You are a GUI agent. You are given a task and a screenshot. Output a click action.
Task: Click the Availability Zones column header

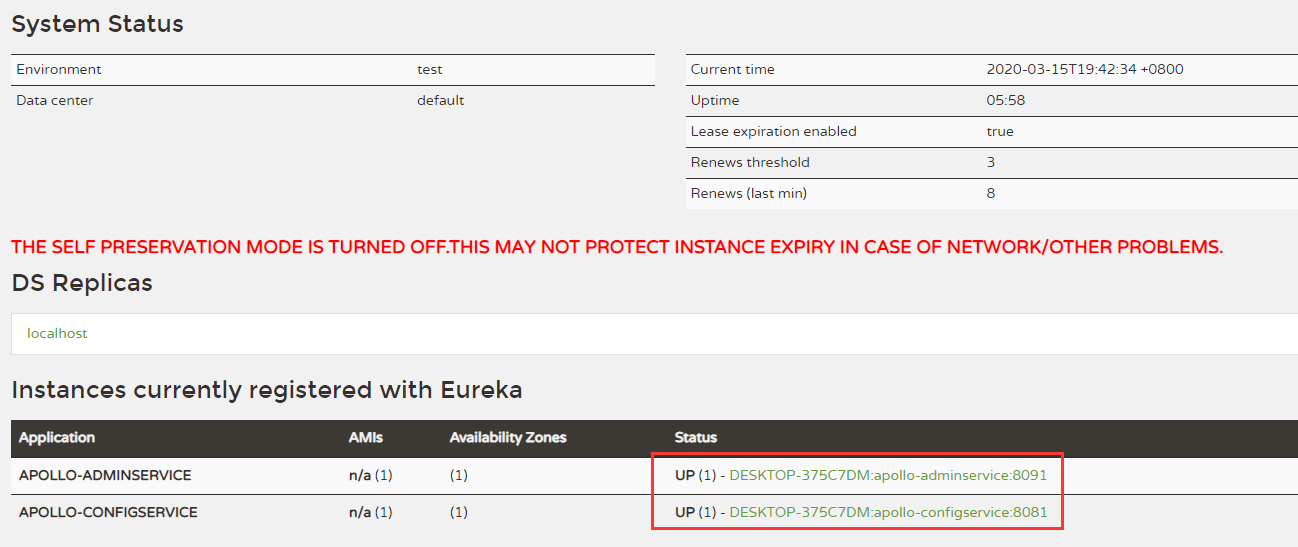point(507,438)
